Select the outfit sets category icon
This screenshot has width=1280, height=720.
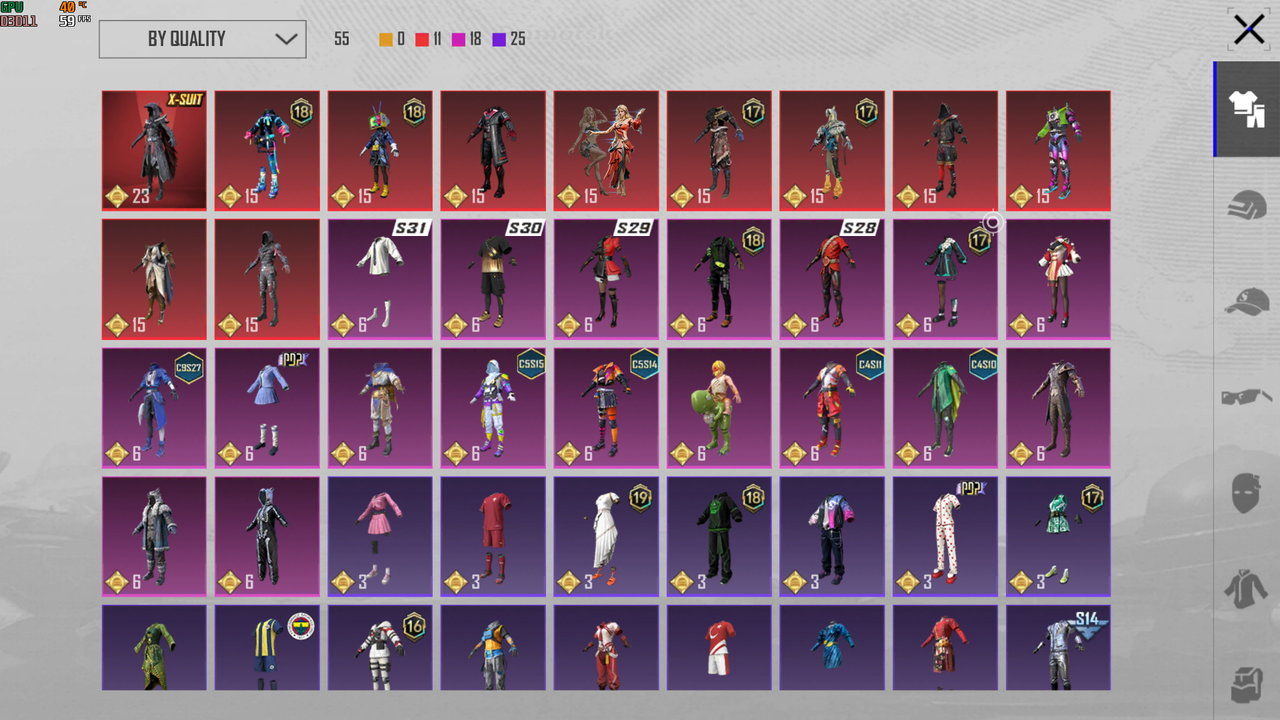click(1247, 109)
